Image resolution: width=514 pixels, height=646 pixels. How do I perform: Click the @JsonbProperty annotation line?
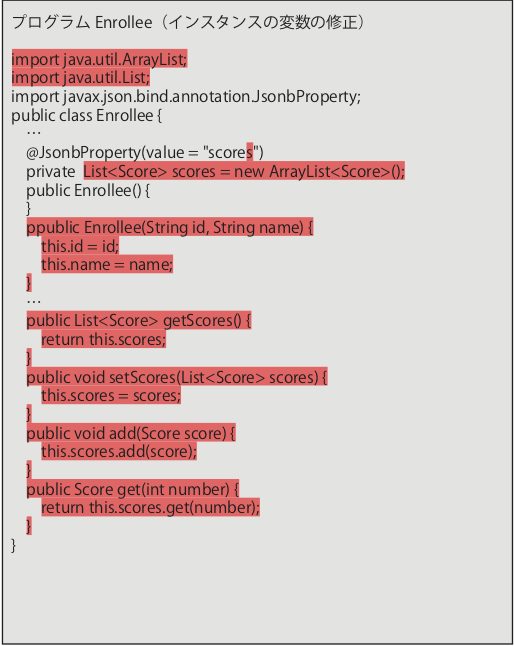pos(145,152)
